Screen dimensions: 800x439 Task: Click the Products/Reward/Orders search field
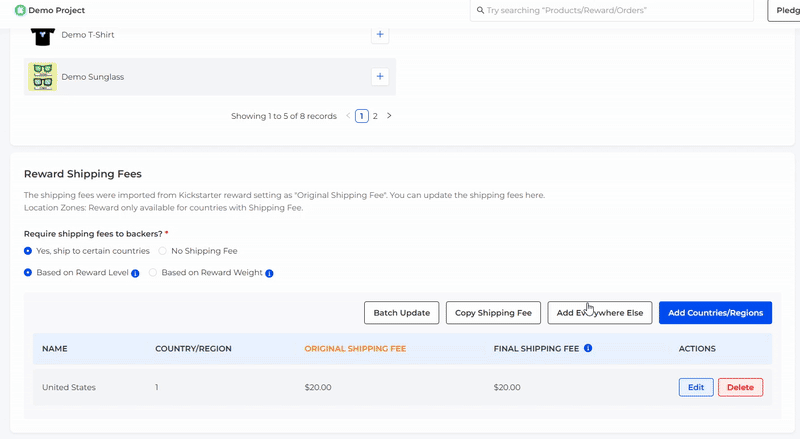click(615, 10)
